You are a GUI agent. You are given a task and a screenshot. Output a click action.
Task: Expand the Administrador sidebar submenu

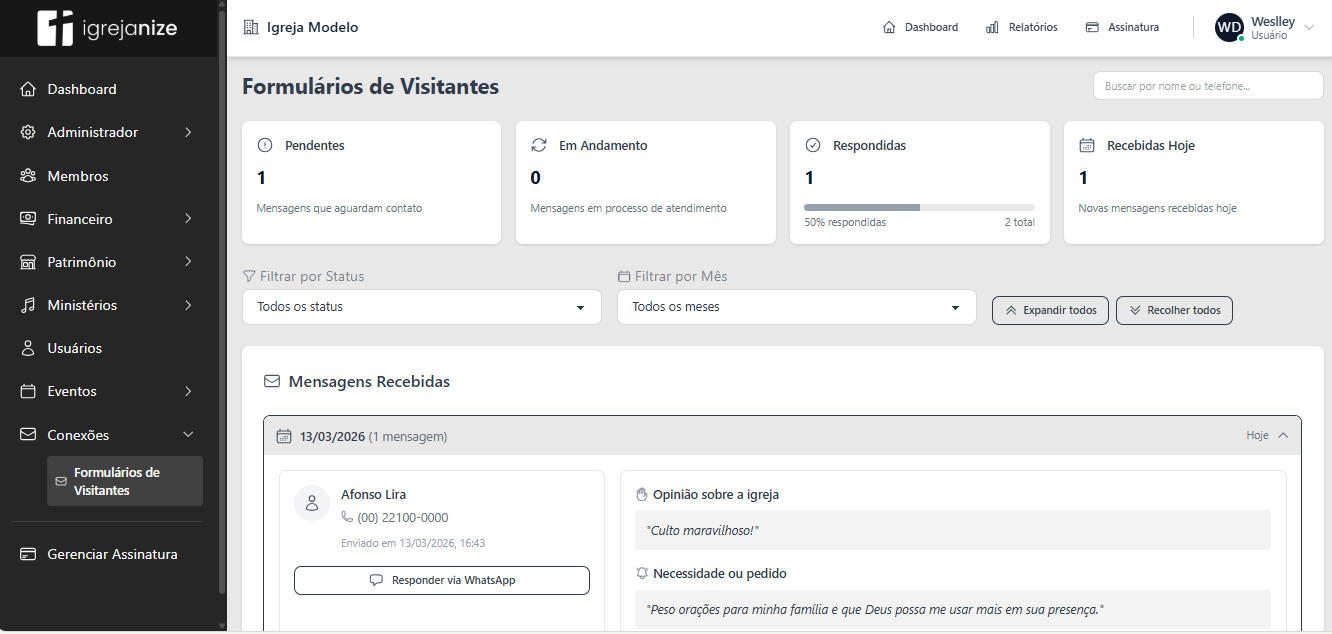[188, 132]
